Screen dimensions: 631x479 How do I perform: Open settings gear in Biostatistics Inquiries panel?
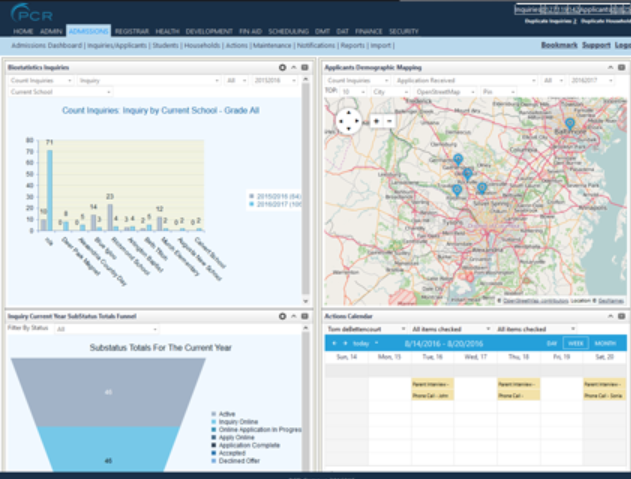[283, 68]
